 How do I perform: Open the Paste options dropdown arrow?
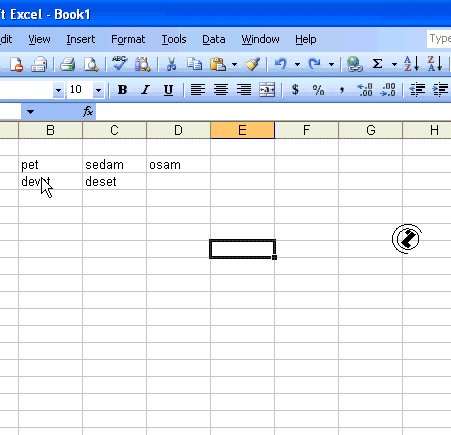pyautogui.click(x=234, y=64)
